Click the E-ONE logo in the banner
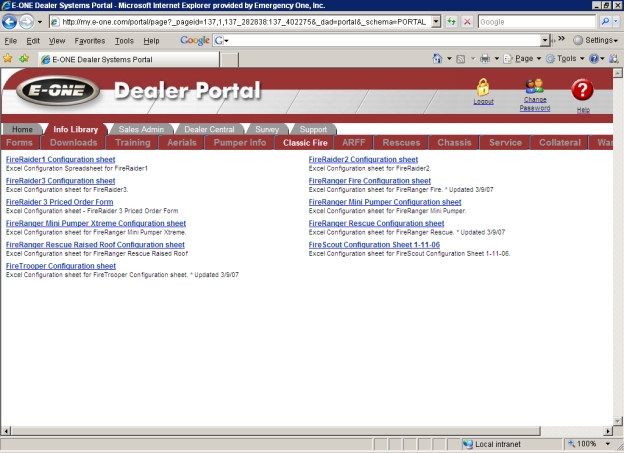The width and height of the screenshot is (624, 453). pos(58,90)
